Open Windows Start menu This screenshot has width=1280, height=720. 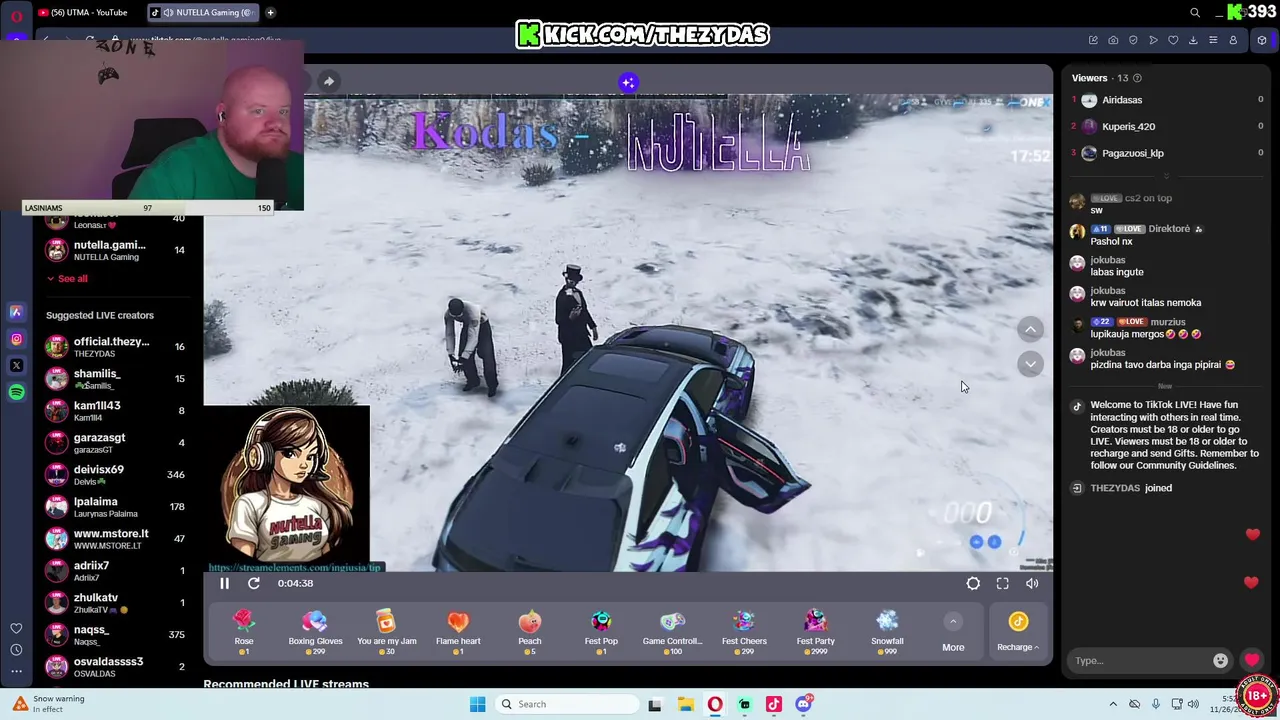pyautogui.click(x=477, y=704)
